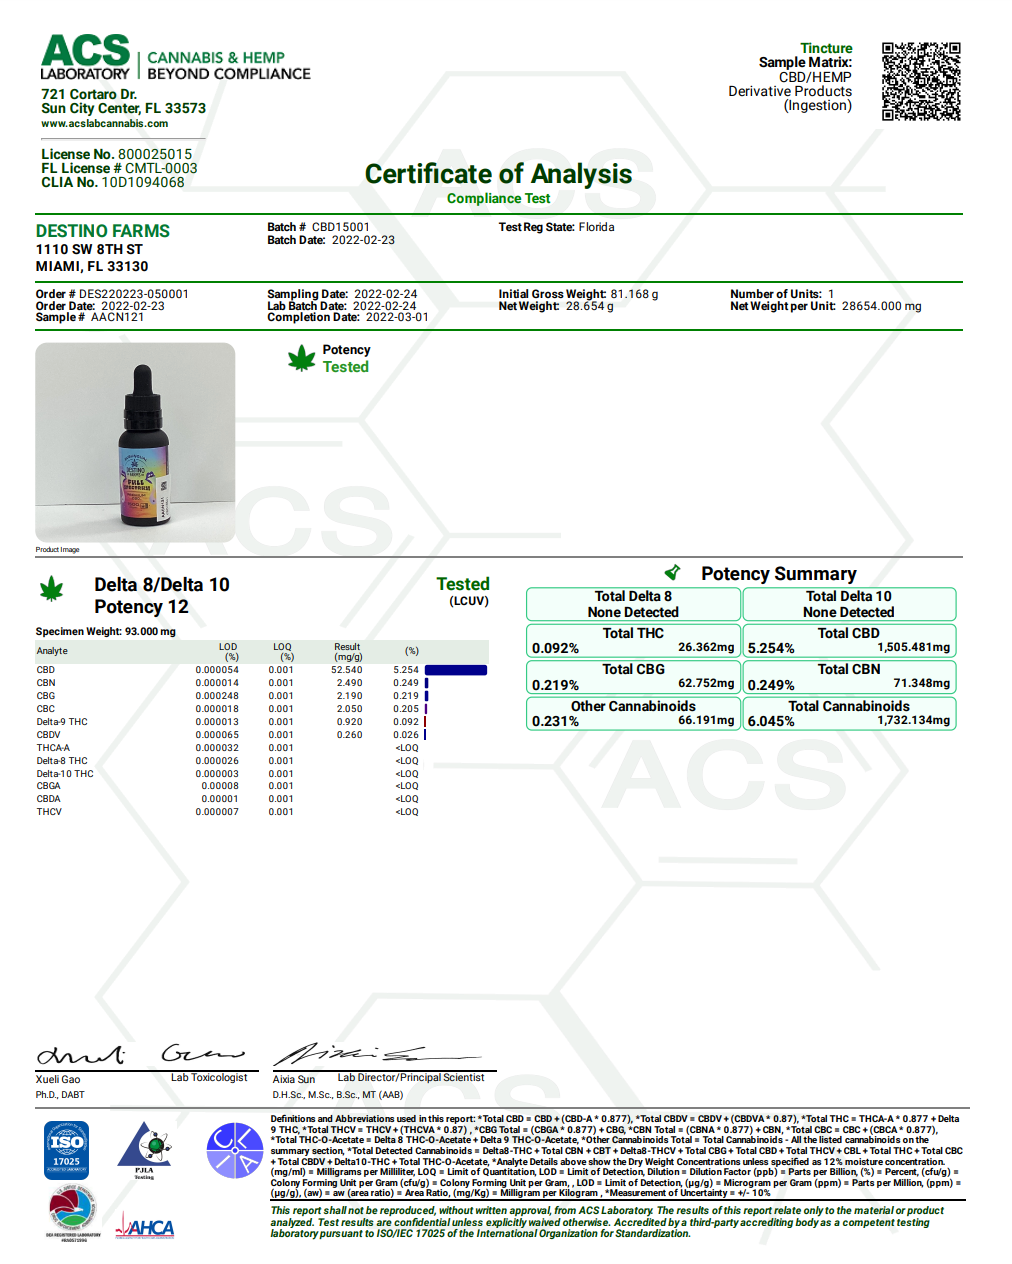Click the green leaf Potency Tested icon
This screenshot has height=1264, width=1012.
(x=301, y=358)
